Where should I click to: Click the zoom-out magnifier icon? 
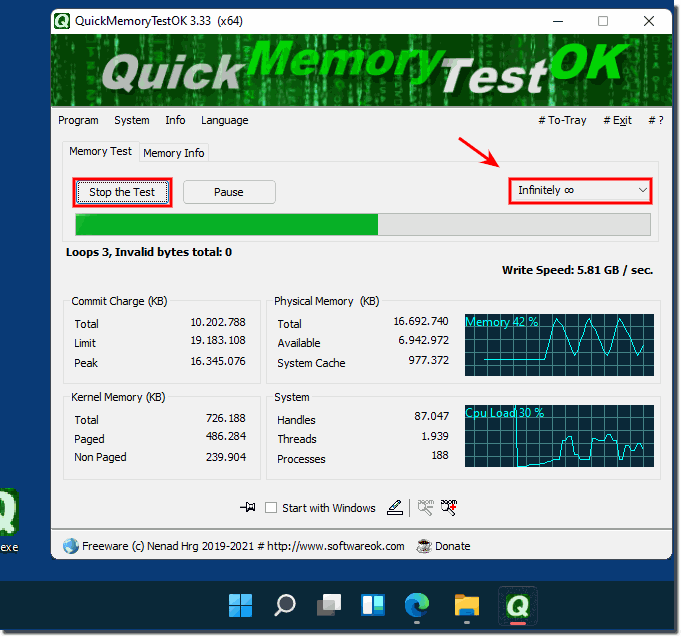[x=425, y=507]
